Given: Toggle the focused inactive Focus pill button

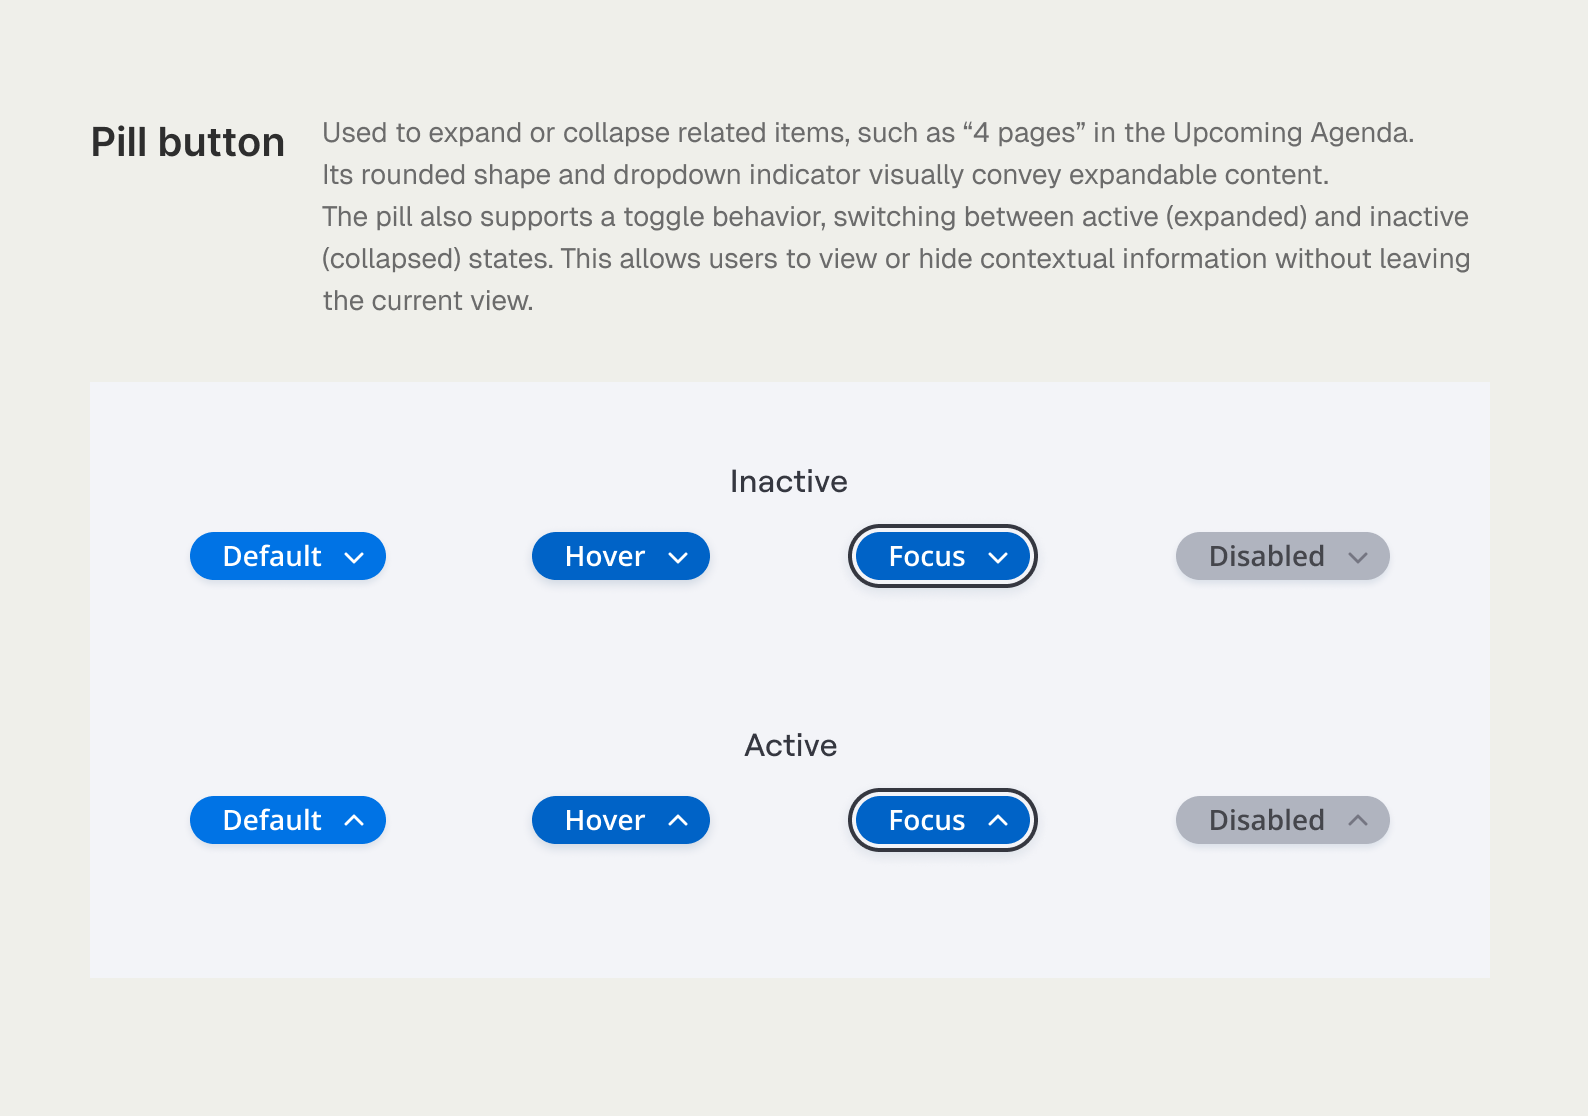Looking at the screenshot, I should tap(942, 556).
